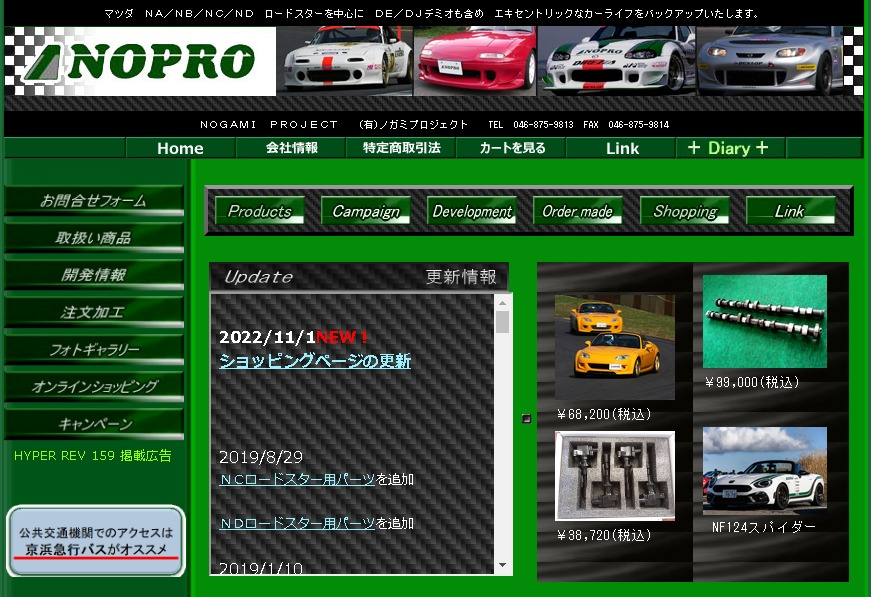
Task: Click the Update panel scrollbar down arrow
Action: point(502,565)
